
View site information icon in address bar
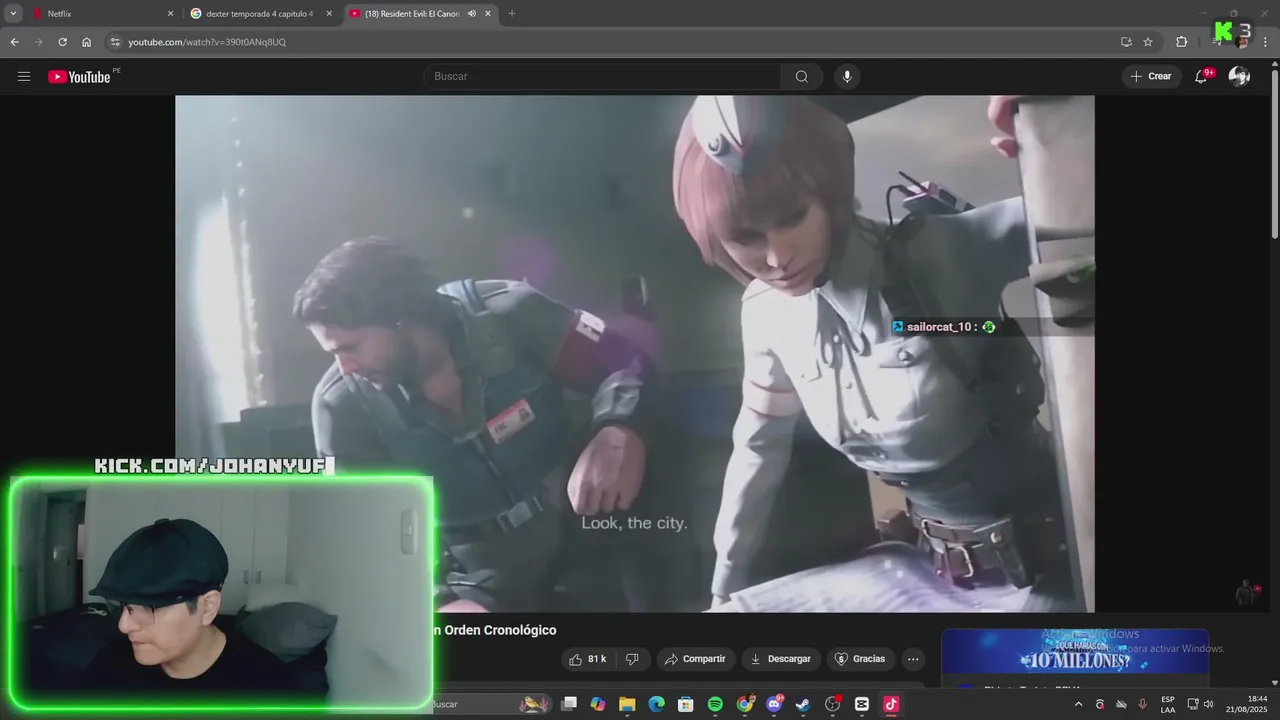pyautogui.click(x=115, y=42)
